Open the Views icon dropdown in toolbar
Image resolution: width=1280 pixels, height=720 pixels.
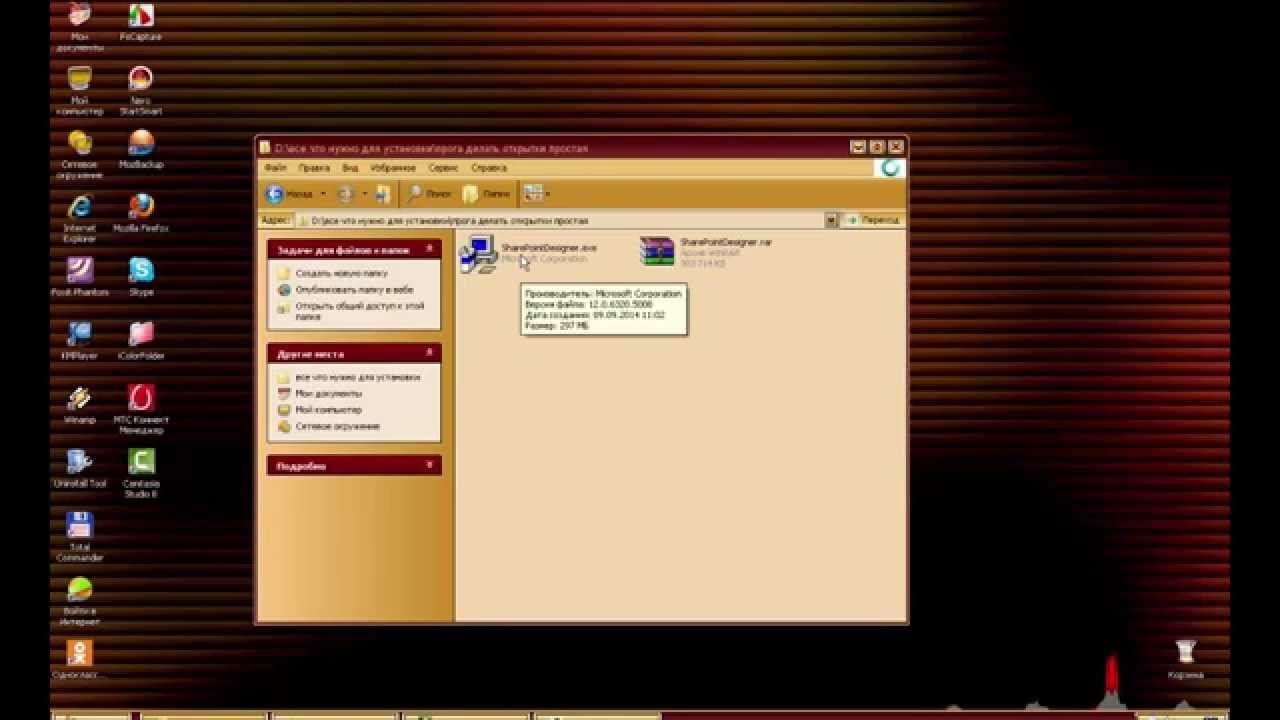pos(537,194)
